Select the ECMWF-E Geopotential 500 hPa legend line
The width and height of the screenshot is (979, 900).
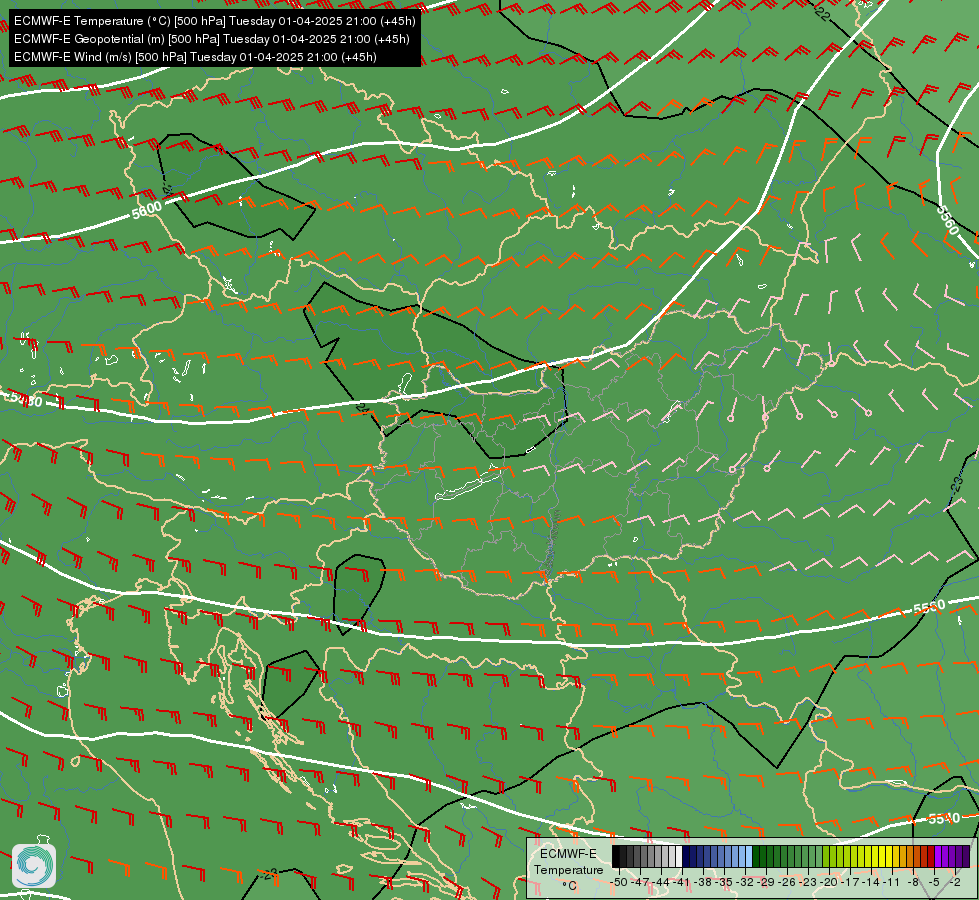[x=212, y=39]
